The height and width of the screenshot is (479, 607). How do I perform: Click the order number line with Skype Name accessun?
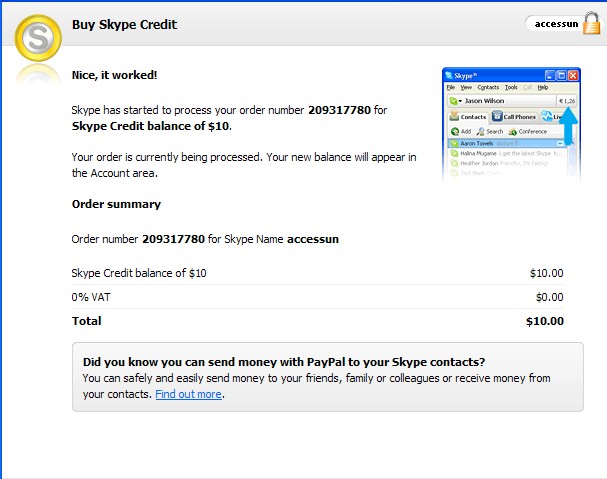click(205, 239)
